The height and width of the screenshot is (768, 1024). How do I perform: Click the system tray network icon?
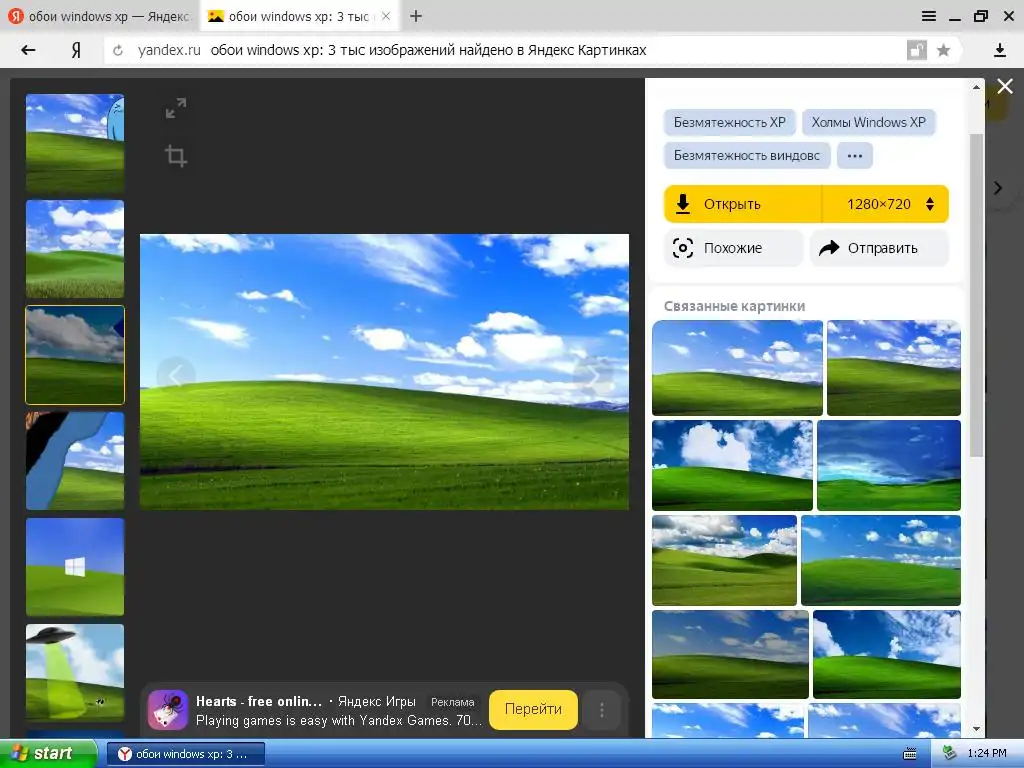(950, 753)
